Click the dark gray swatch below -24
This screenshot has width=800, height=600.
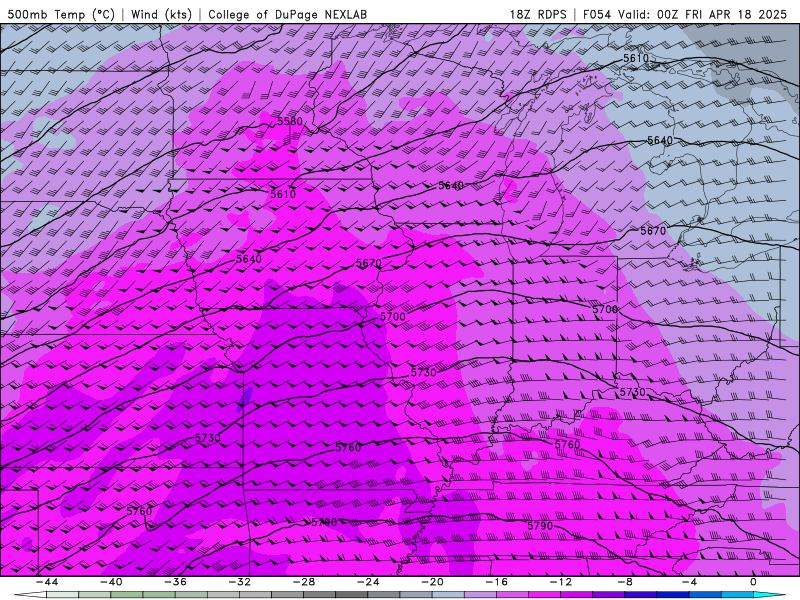[x=352, y=595]
